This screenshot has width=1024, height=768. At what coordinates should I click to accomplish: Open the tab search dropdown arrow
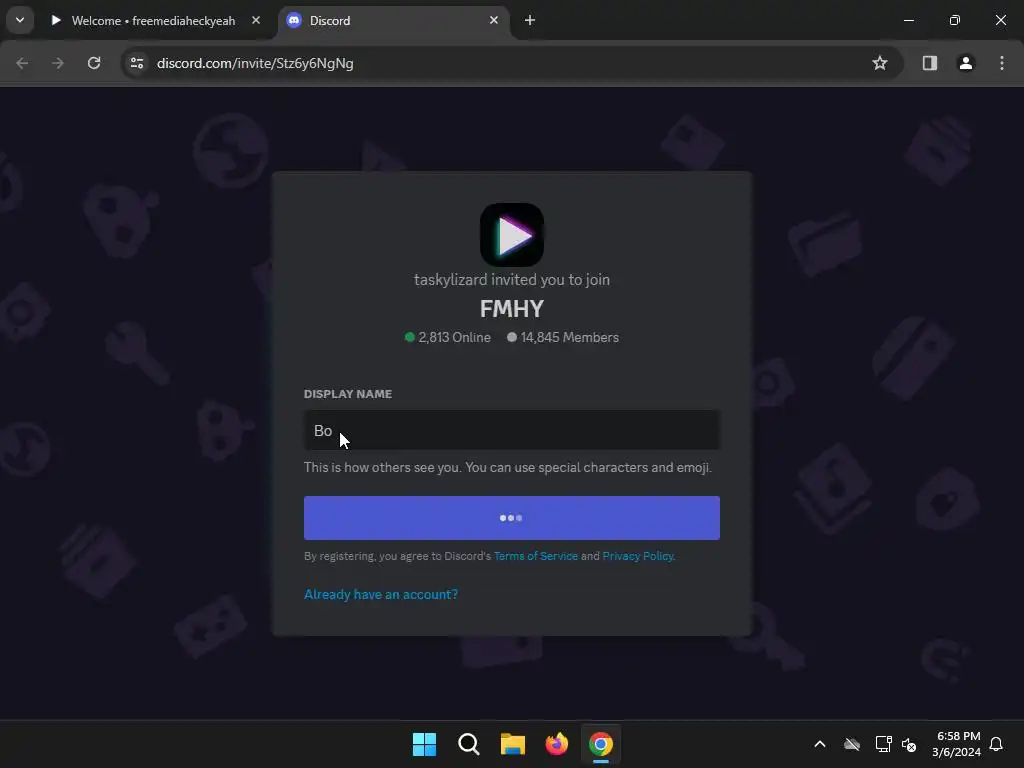[20, 20]
